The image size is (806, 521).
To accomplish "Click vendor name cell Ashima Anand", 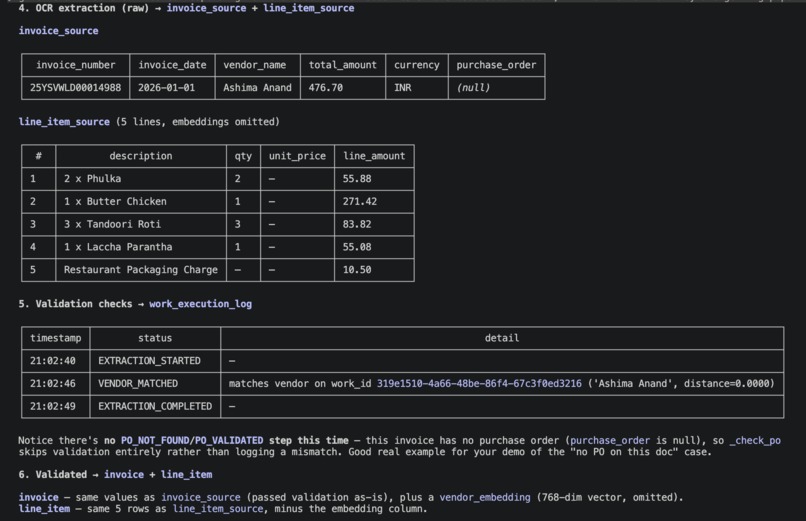I will click(x=258, y=88).
